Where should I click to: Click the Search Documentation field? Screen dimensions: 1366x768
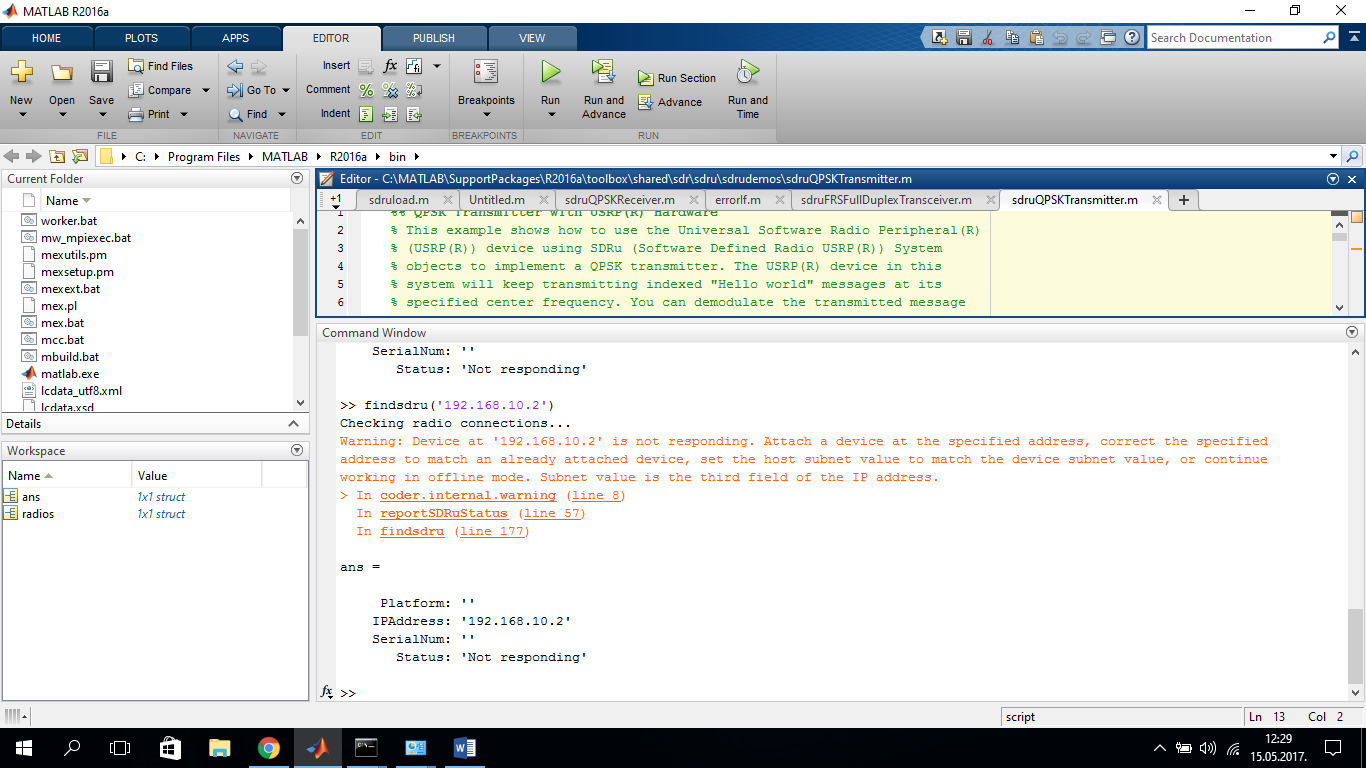click(x=1235, y=38)
